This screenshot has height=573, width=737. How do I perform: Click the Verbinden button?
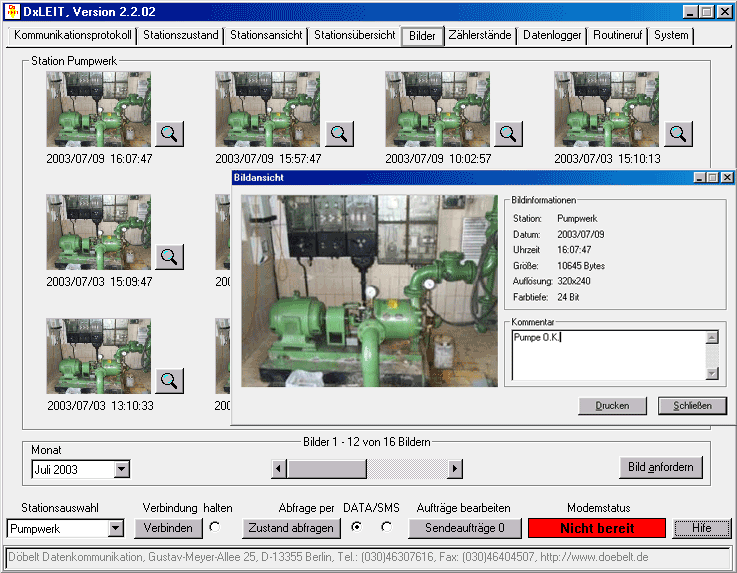click(x=168, y=528)
